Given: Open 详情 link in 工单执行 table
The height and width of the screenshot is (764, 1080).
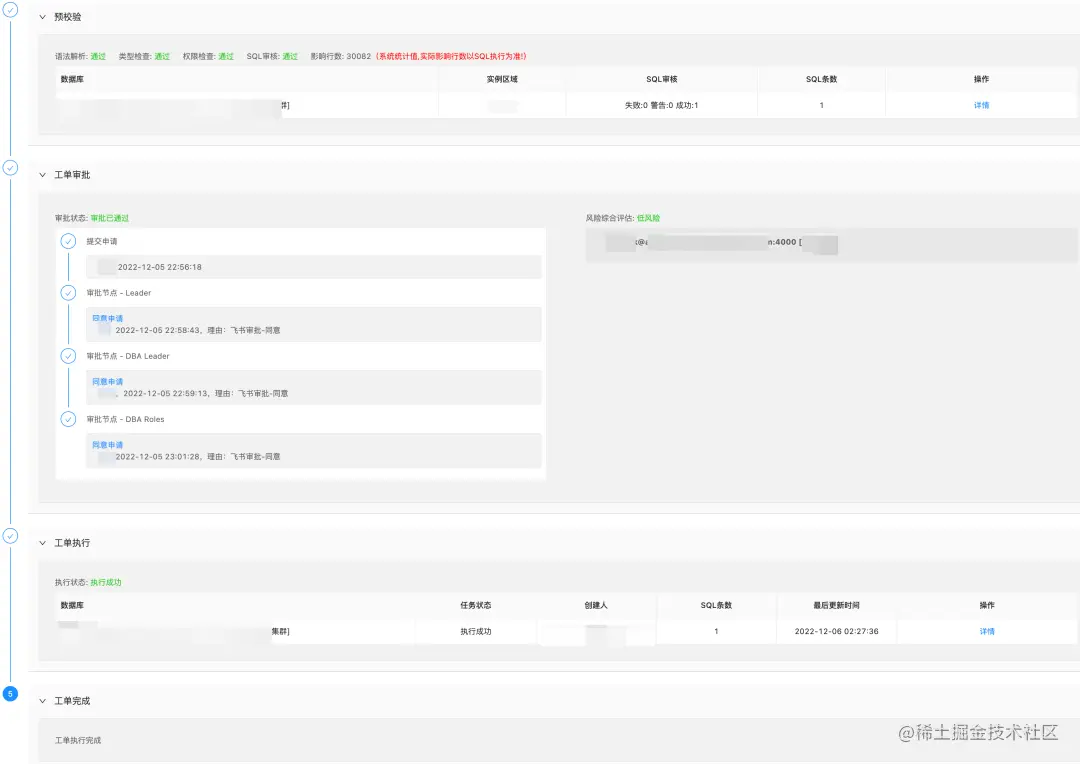Looking at the screenshot, I should [987, 631].
